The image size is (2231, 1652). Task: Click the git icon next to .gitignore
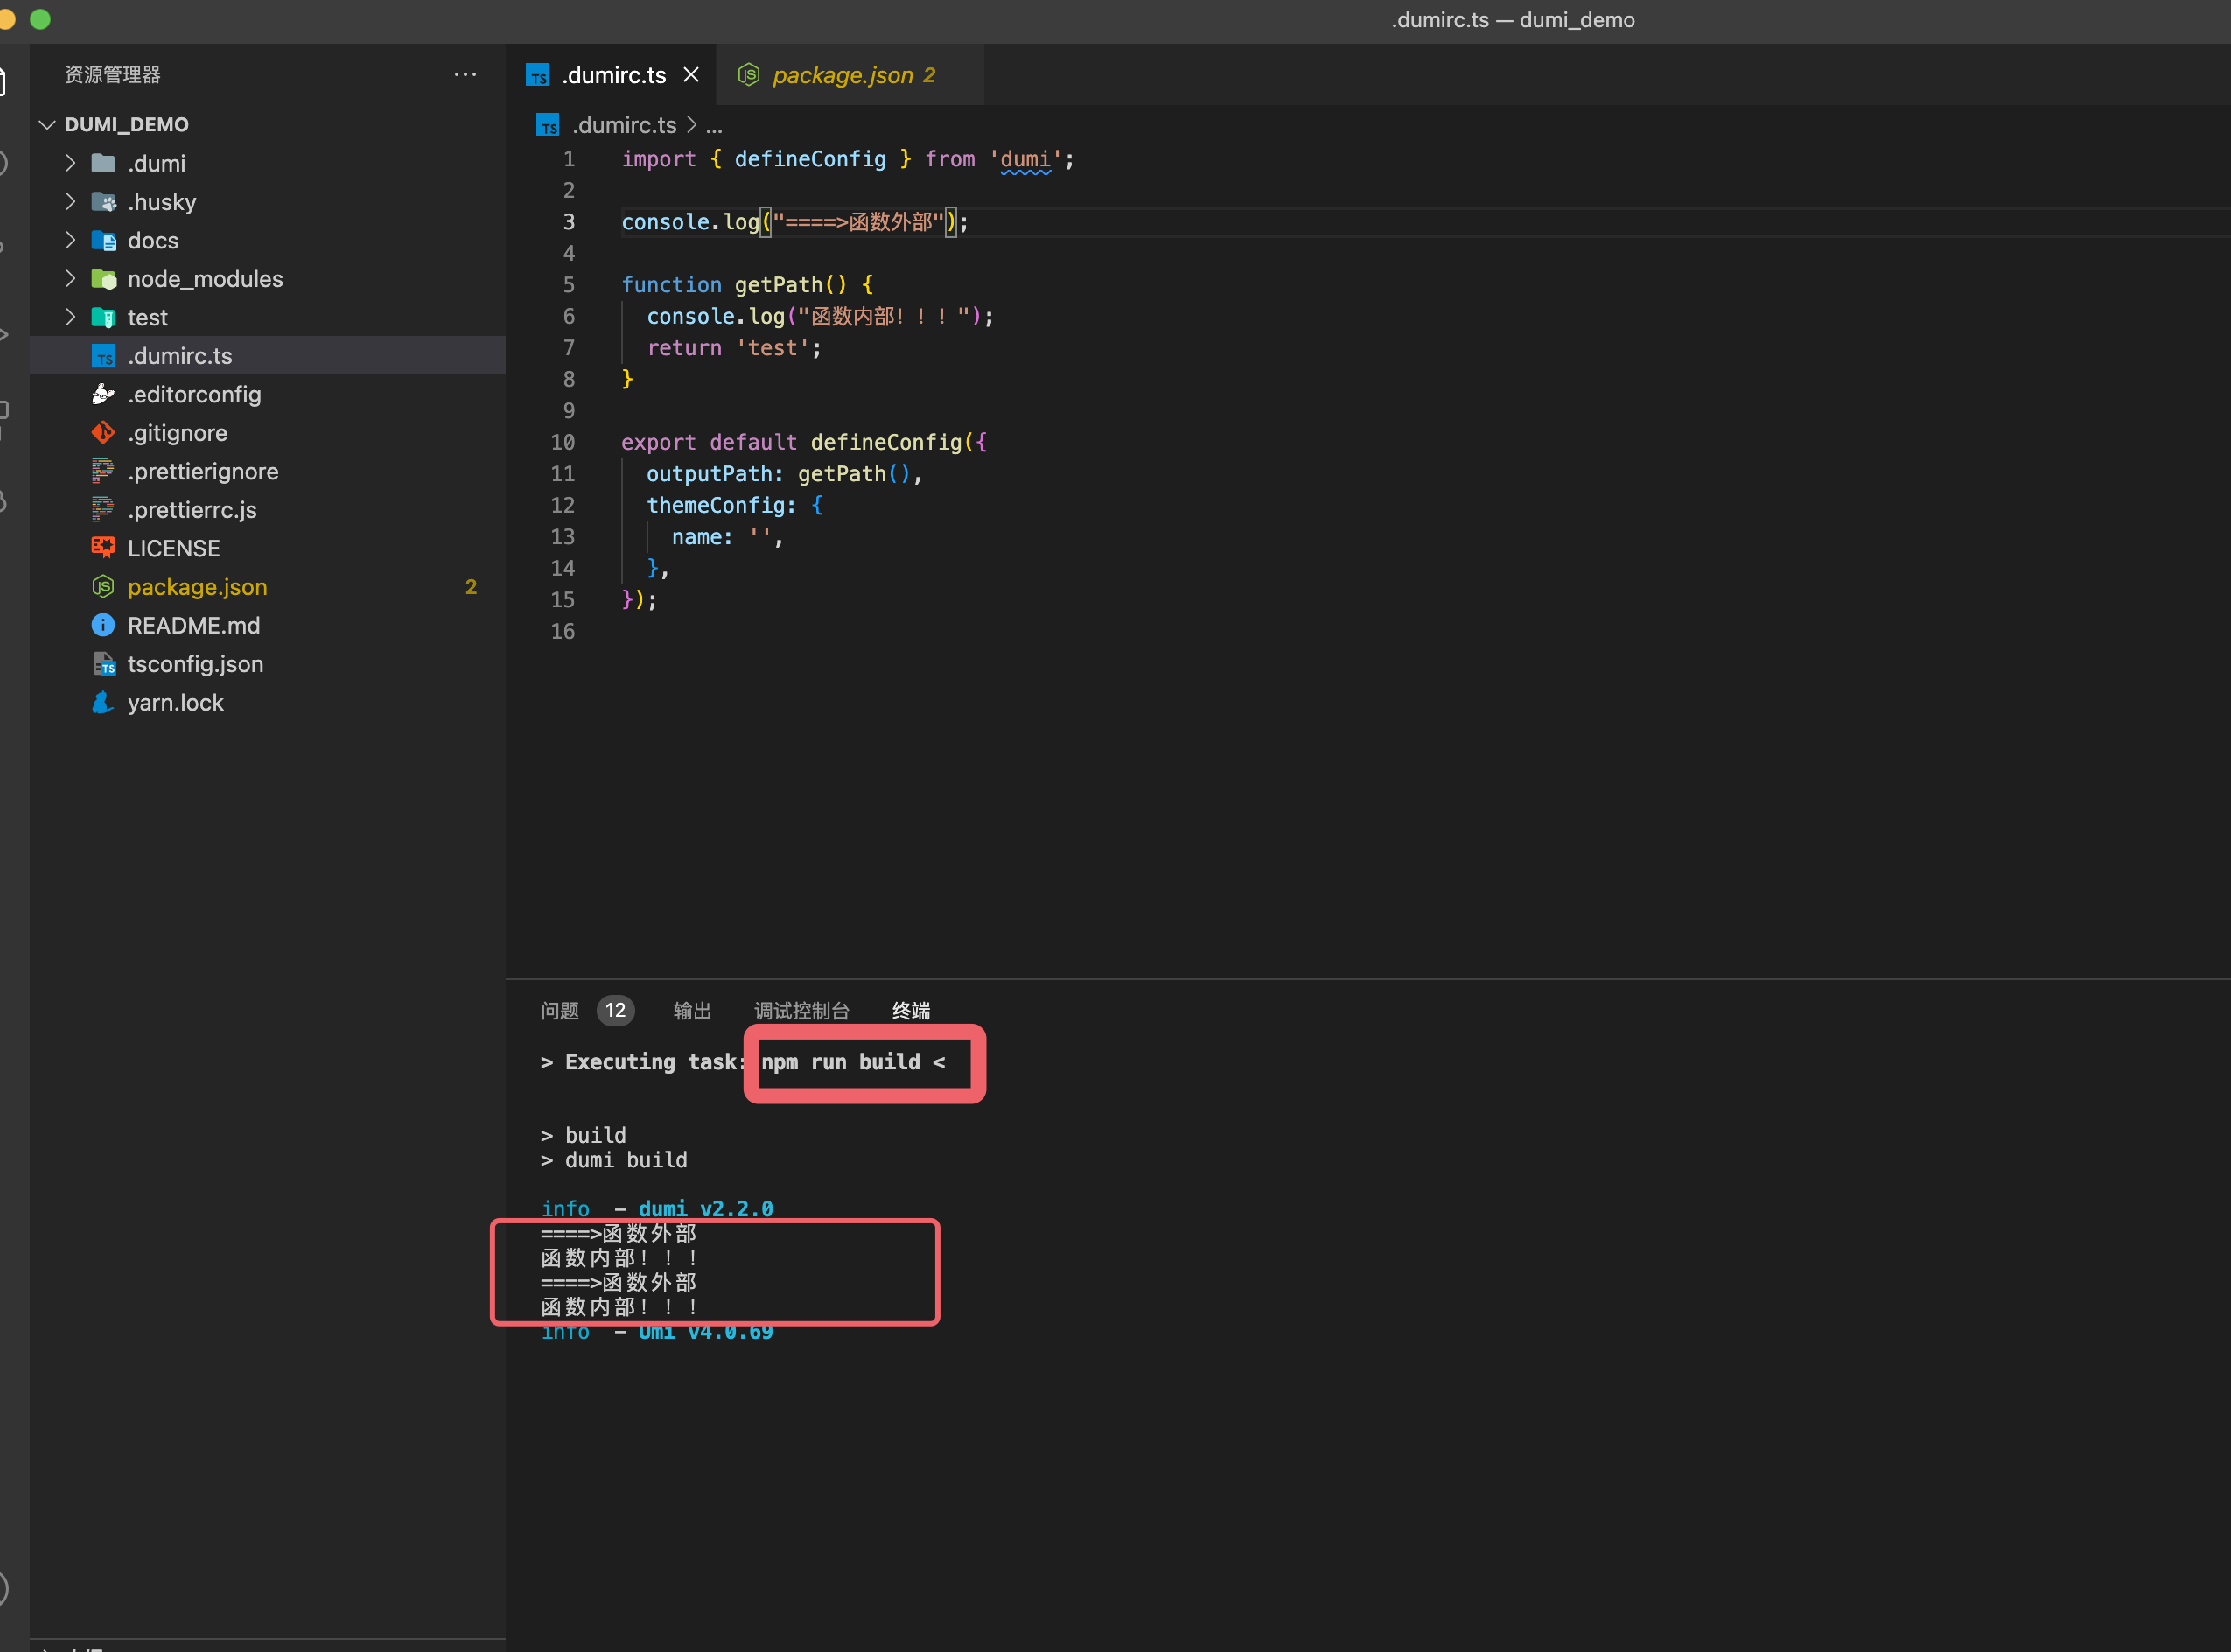[104, 432]
